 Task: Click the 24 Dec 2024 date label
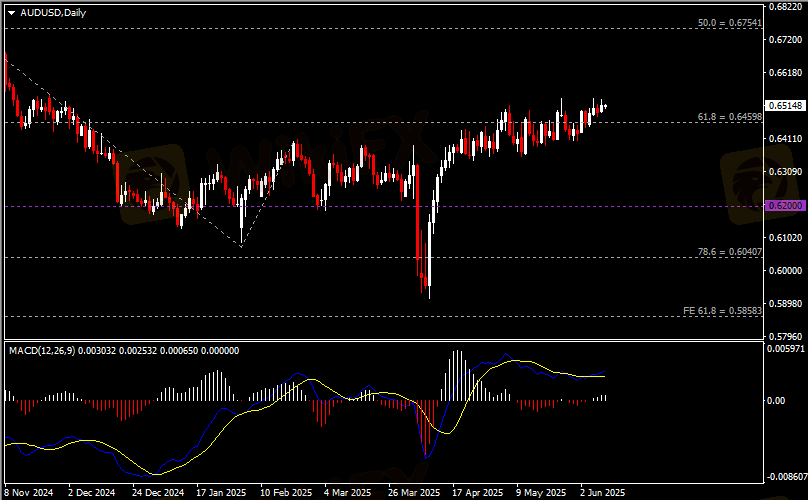158,493
